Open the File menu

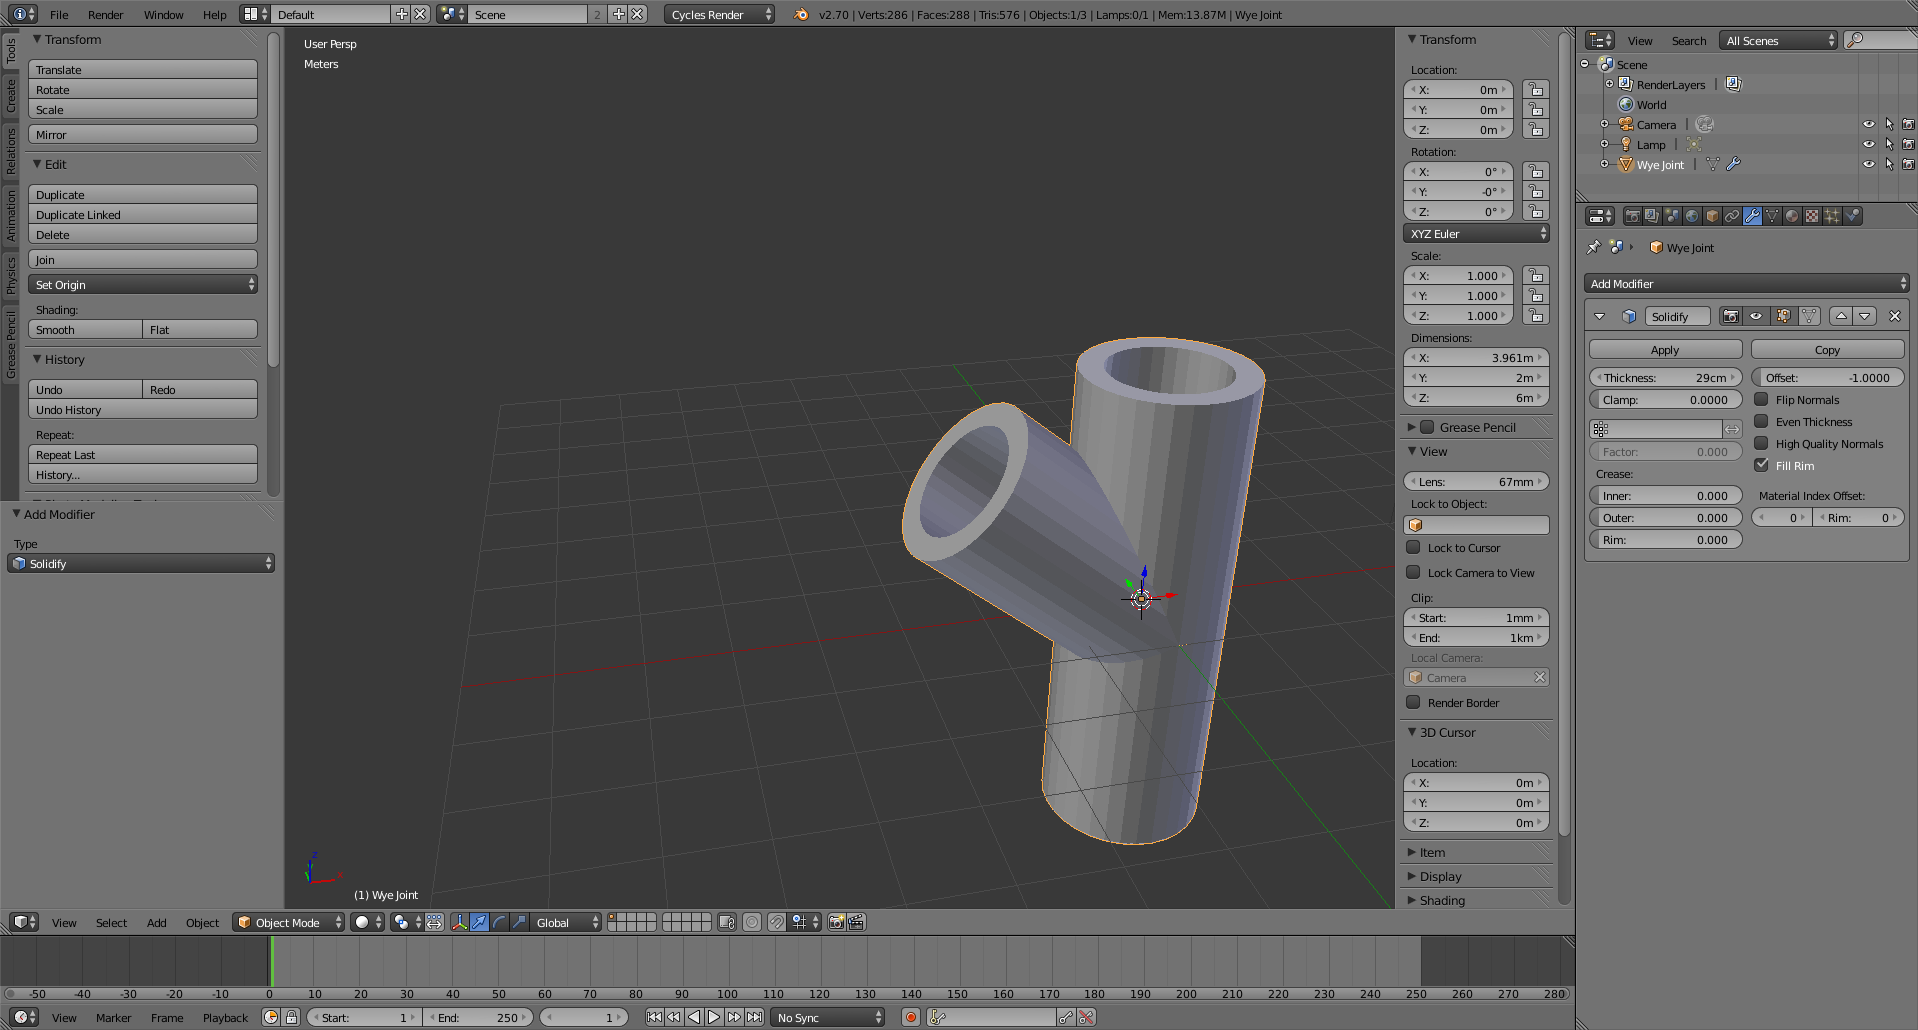(59, 14)
